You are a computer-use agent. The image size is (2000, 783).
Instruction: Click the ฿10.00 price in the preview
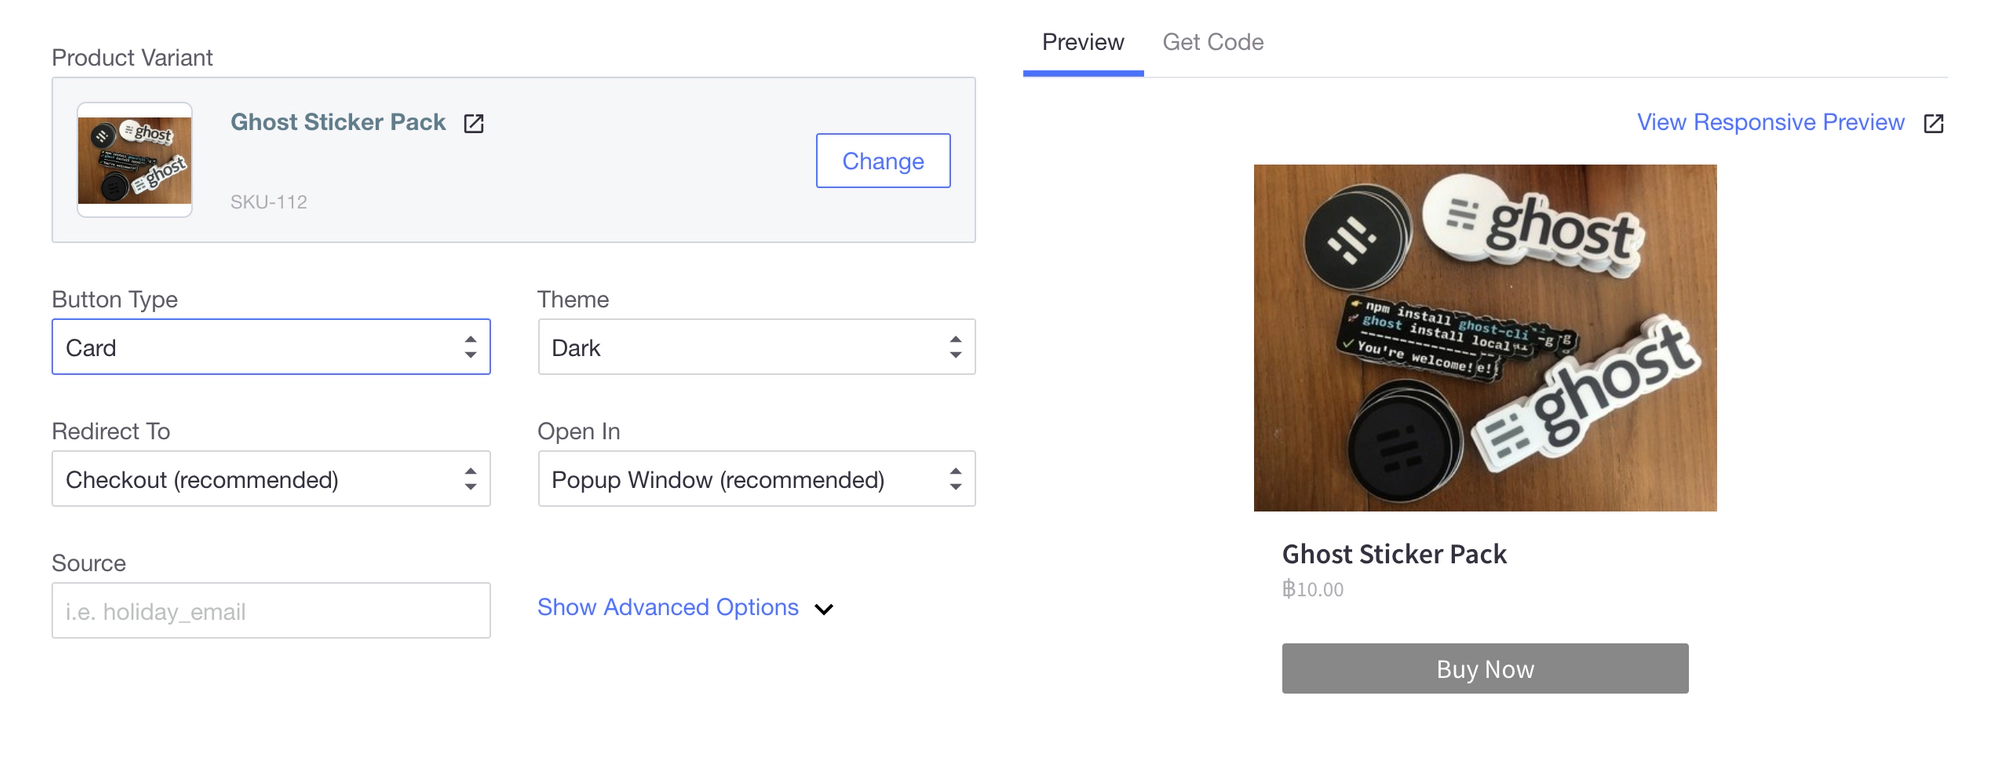point(1313,589)
